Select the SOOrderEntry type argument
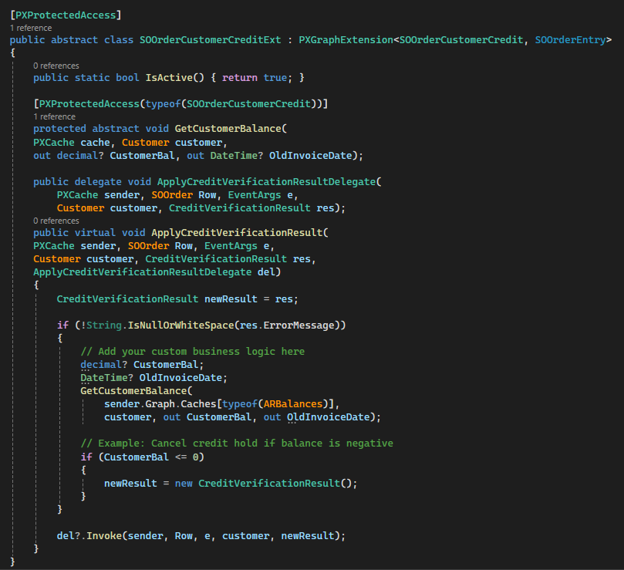The image size is (624, 570). point(571,40)
